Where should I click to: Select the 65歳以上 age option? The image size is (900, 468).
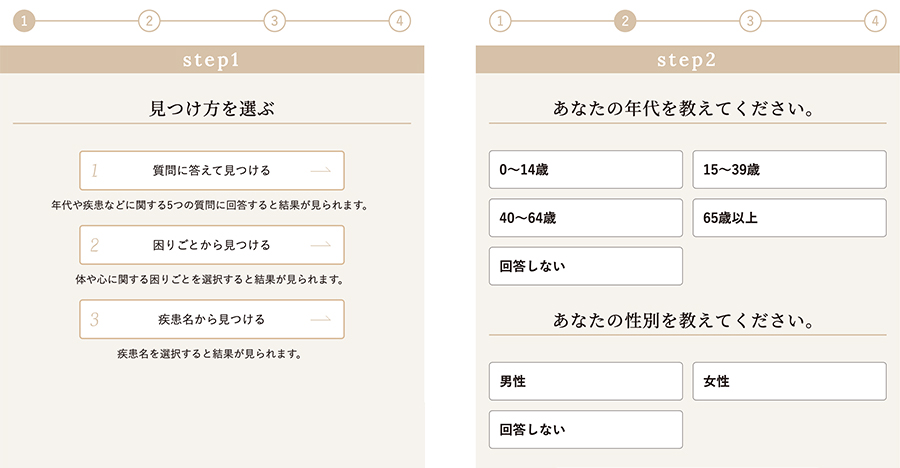pyautogui.click(x=789, y=218)
